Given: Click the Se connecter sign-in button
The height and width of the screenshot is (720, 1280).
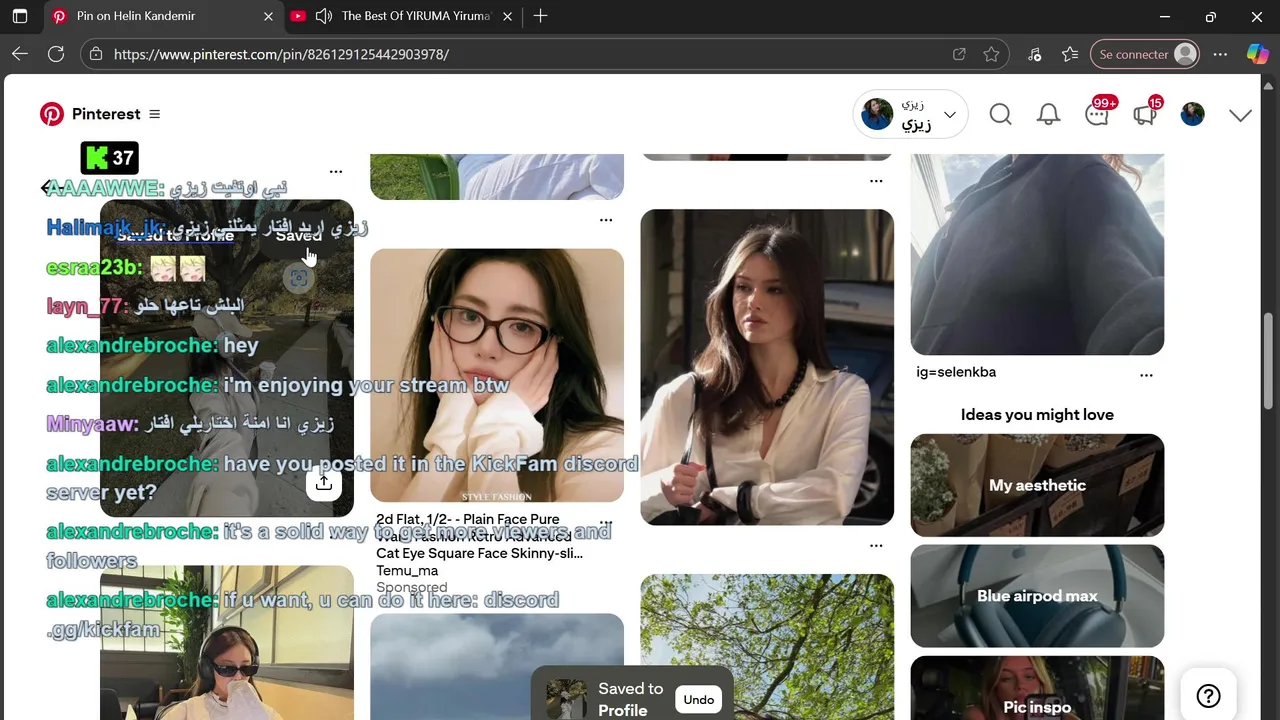Looking at the screenshot, I should click(x=1146, y=54).
